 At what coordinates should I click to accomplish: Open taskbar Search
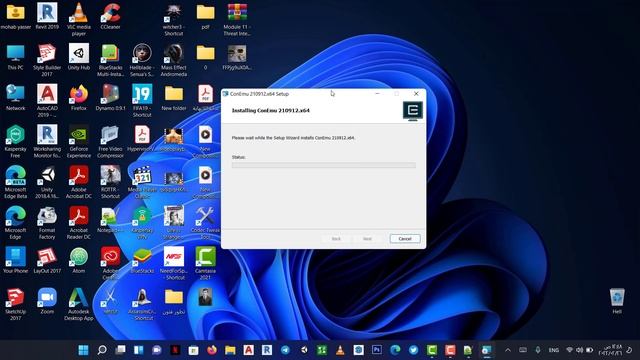click(102, 350)
